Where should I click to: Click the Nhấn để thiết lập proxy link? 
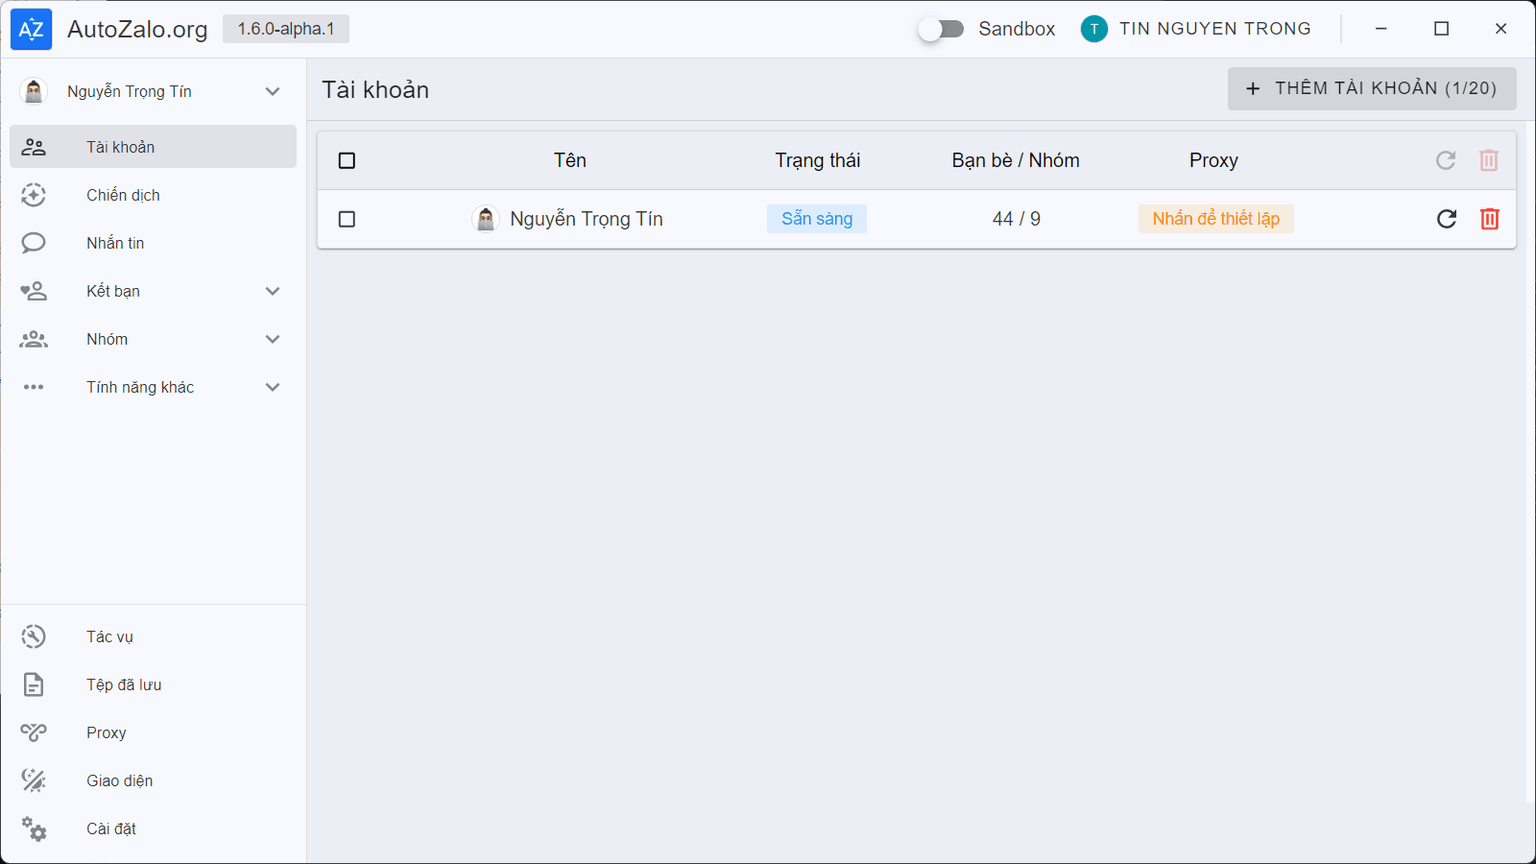pos(1215,219)
